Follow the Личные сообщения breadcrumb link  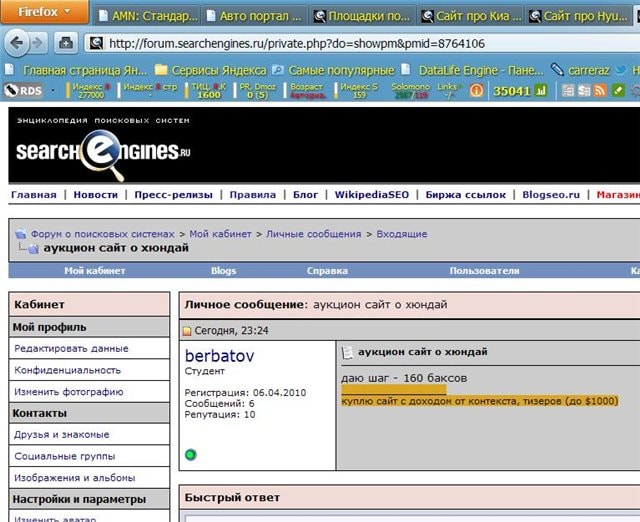314,234
